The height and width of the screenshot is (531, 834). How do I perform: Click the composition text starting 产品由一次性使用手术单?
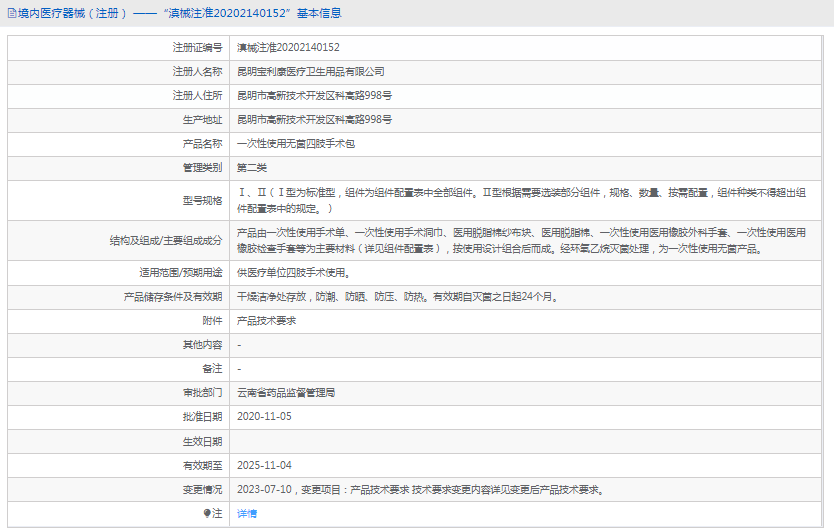[521, 240]
